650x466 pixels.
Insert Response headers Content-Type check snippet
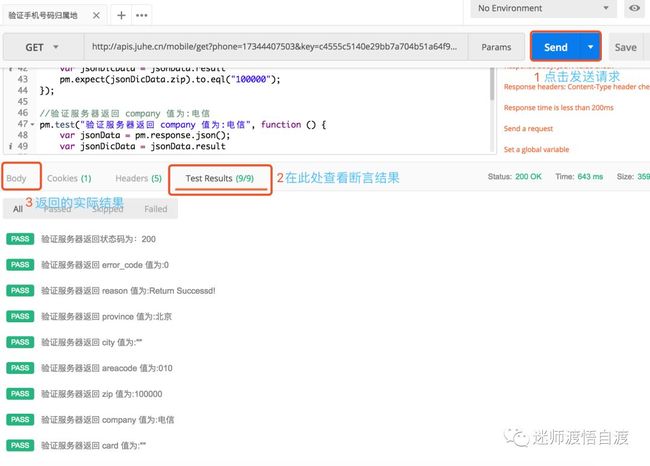point(576,87)
